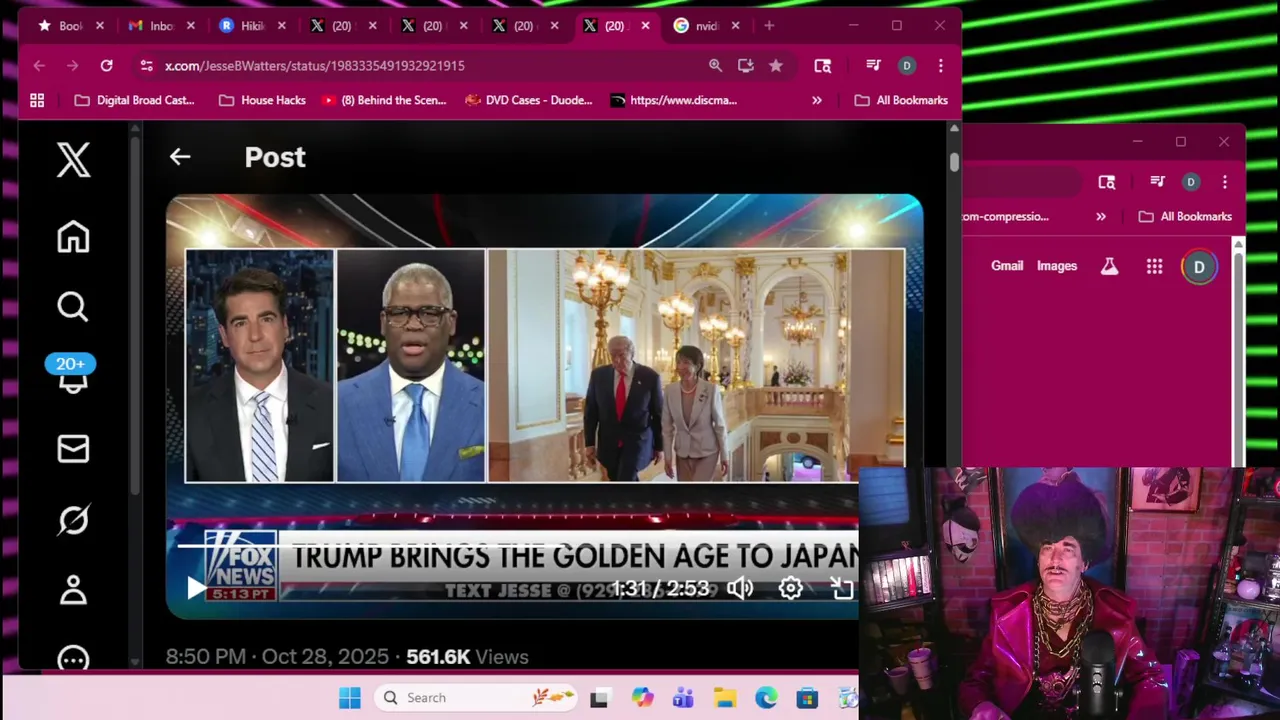Open More circle icon in X sidebar

point(73,658)
